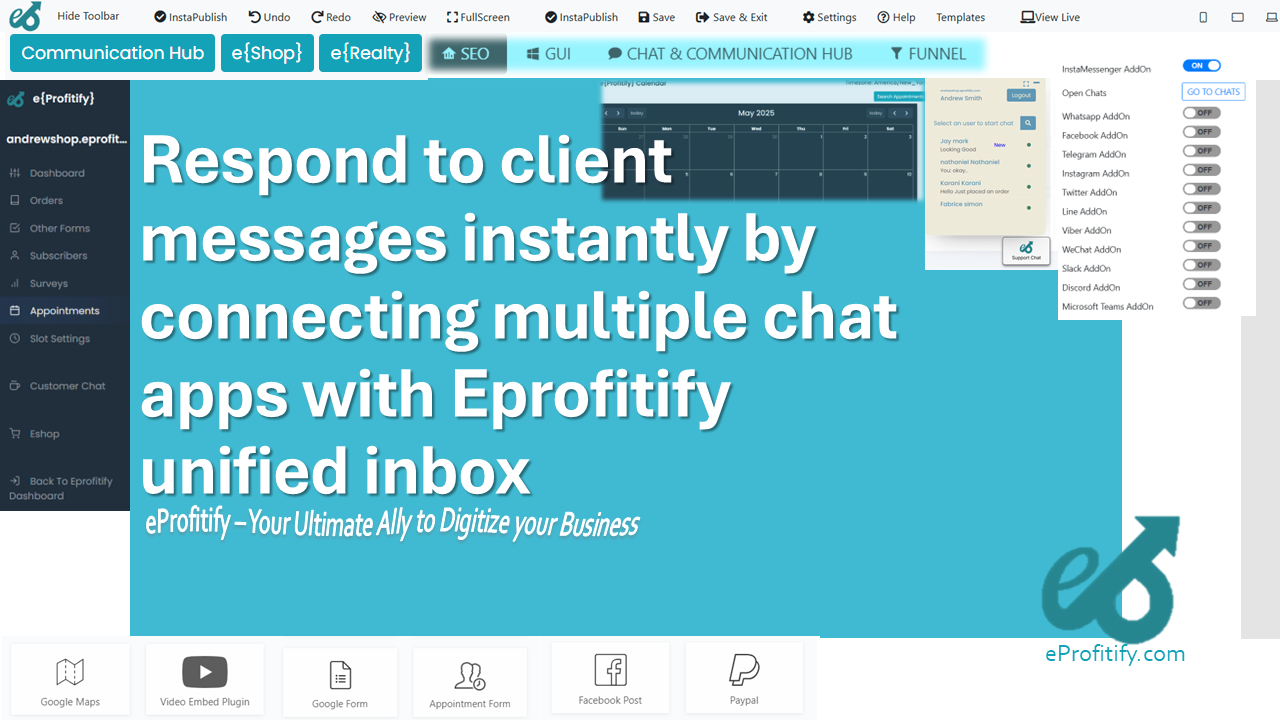Enable the Facebook AddOn toggle
Viewport: 1280px width, 720px height.
[x=1201, y=132]
